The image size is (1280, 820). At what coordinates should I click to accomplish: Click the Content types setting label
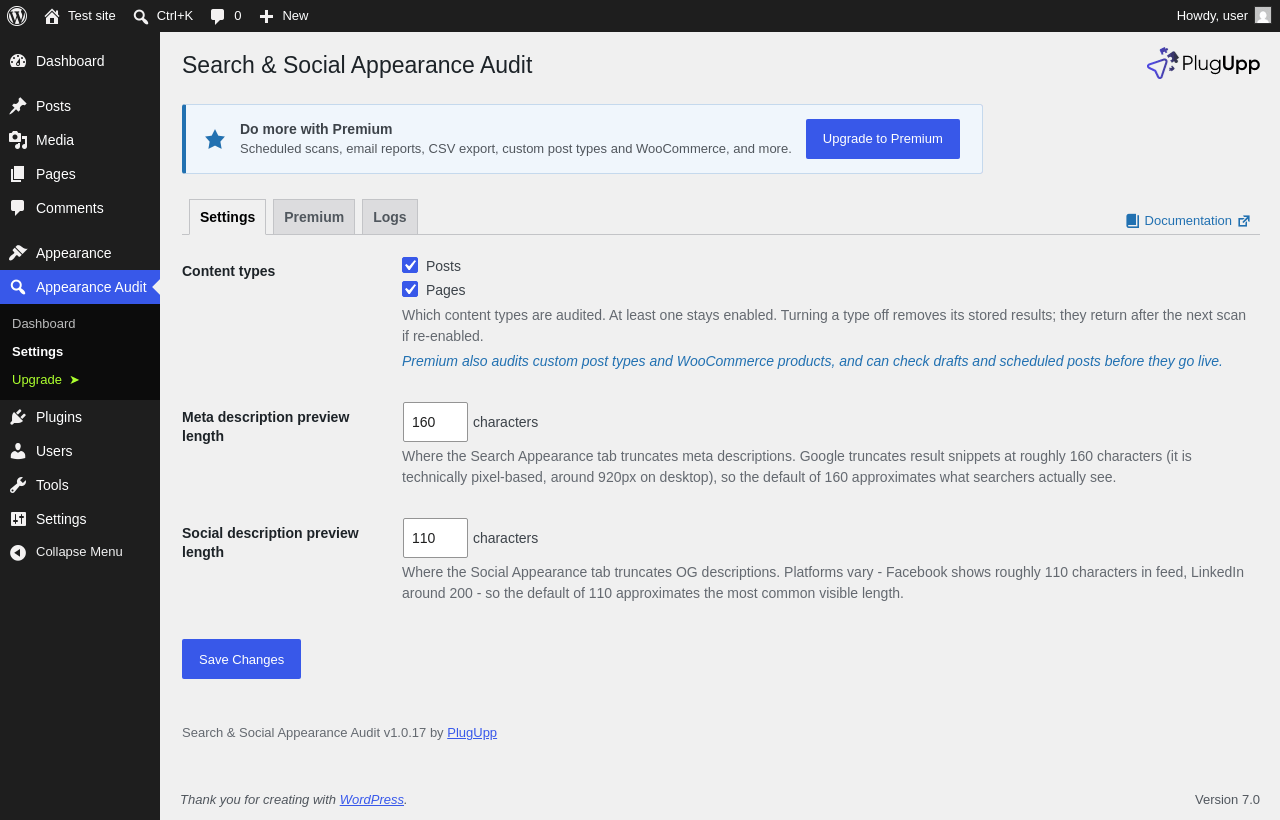[x=228, y=271]
